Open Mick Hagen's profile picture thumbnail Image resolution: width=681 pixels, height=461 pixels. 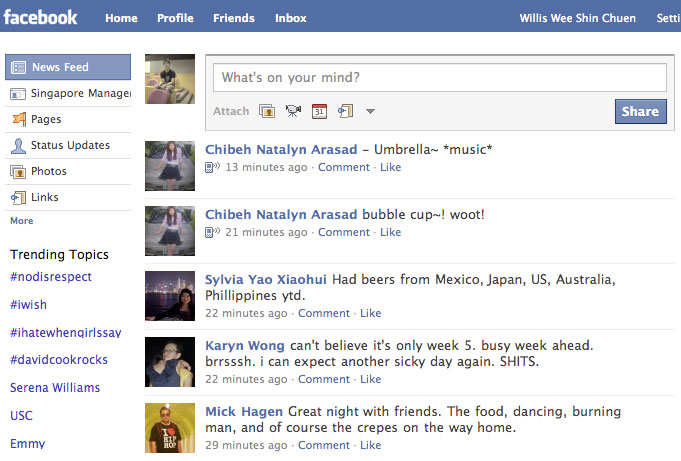click(170, 427)
